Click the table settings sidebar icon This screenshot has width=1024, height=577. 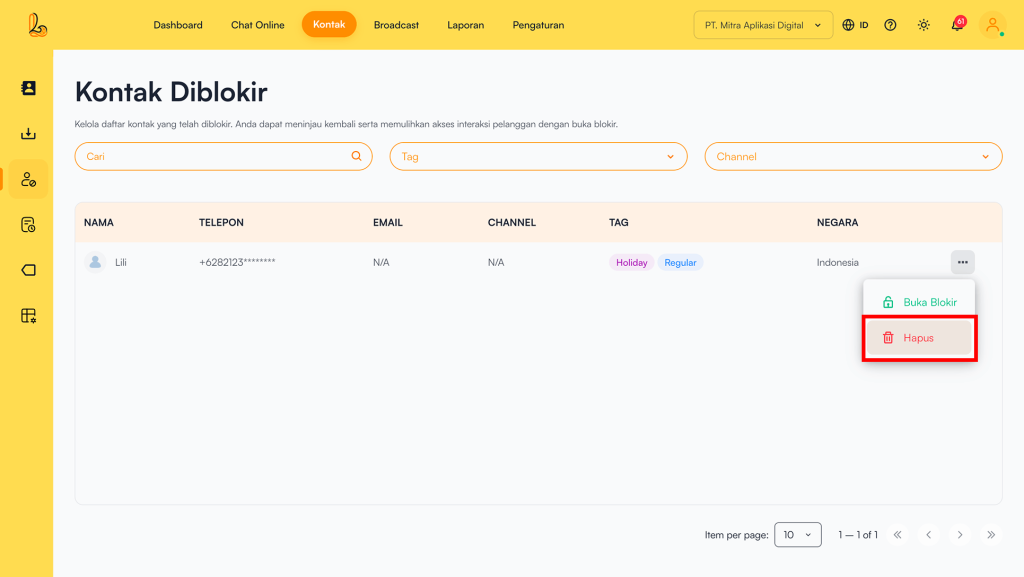tap(28, 316)
